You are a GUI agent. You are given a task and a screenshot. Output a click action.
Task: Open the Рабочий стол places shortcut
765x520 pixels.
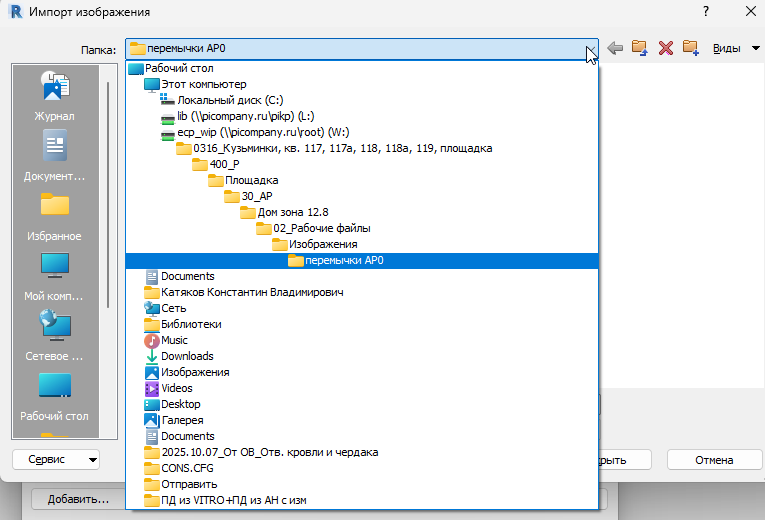click(x=54, y=396)
